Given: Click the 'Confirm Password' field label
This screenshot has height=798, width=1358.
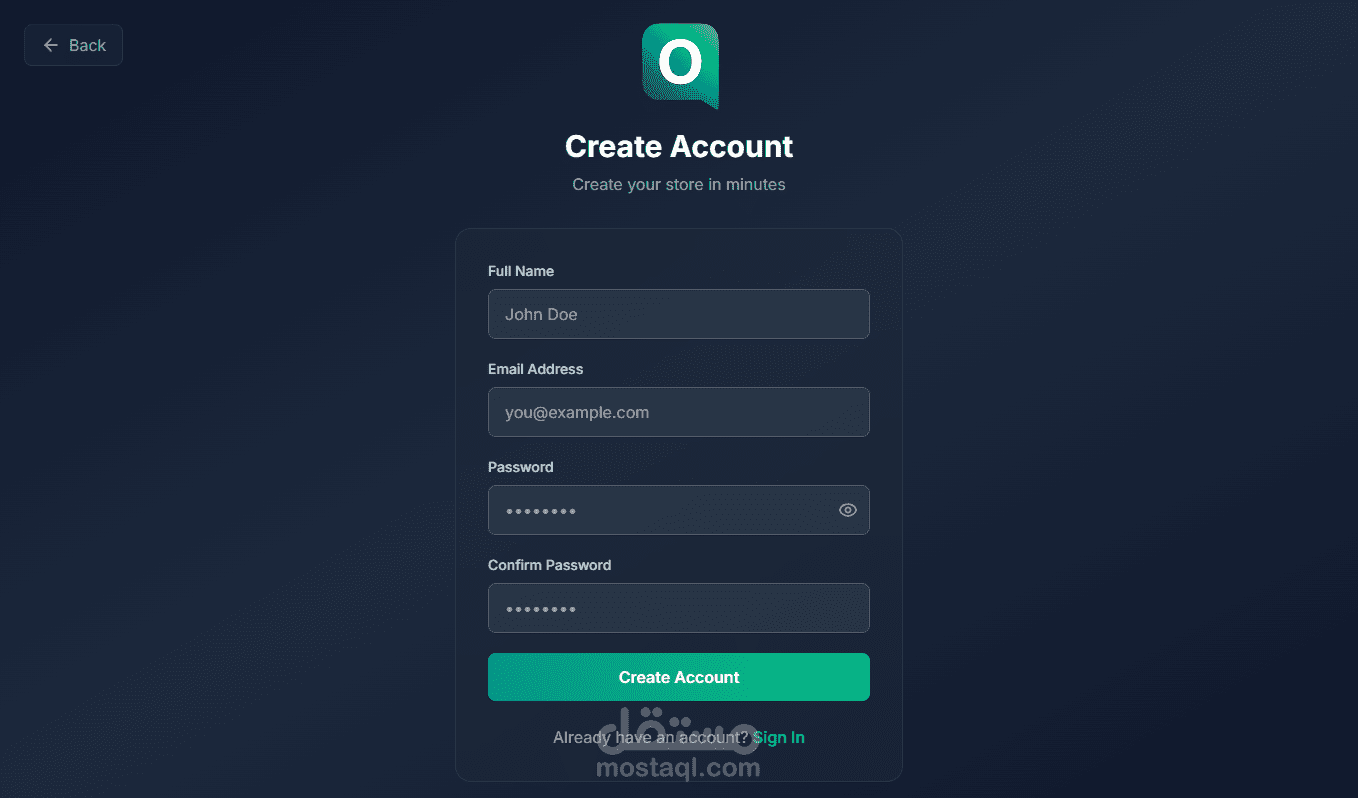Looking at the screenshot, I should [x=549, y=565].
